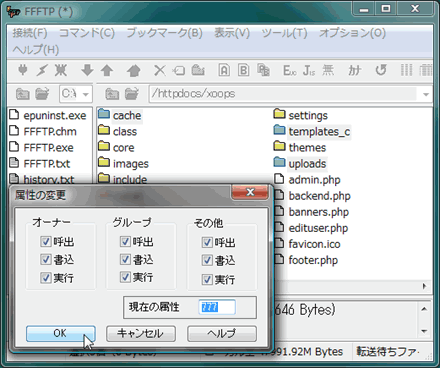Click the 現在の属性 value field
The width and height of the screenshot is (441, 369).
(x=217, y=307)
